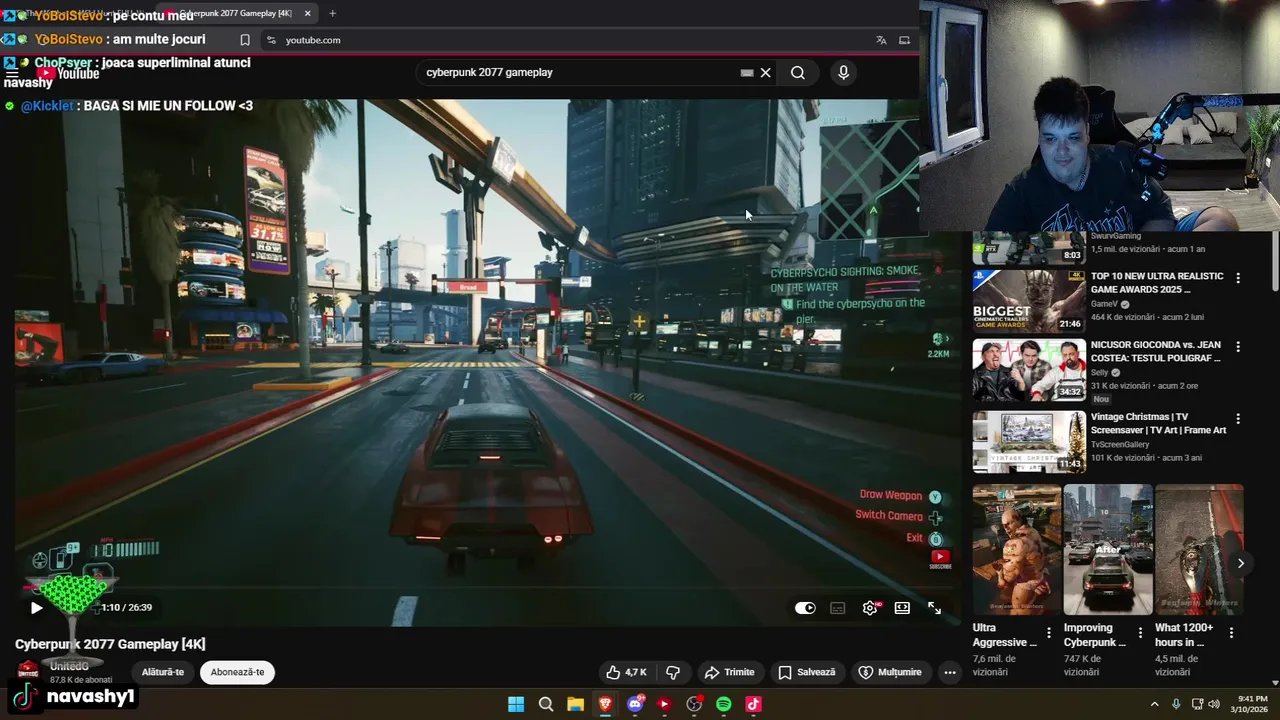The image size is (1280, 720).
Task: Close the Cyberpunk 2077 Gameplay tab
Action: 307,13
